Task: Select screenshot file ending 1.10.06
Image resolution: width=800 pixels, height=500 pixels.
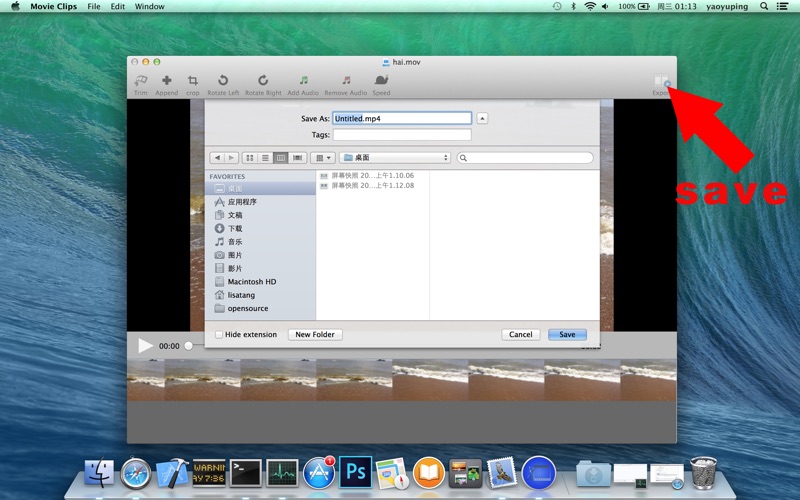Action: [x=372, y=175]
